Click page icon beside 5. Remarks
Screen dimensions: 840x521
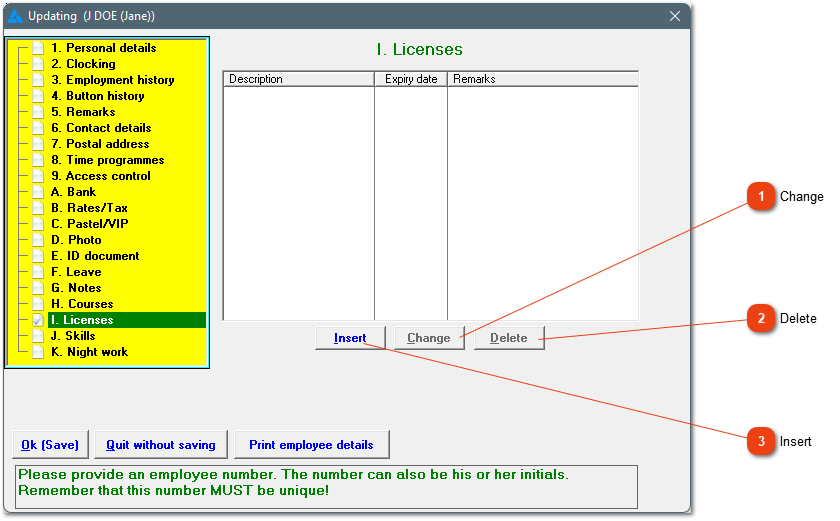(x=38, y=112)
